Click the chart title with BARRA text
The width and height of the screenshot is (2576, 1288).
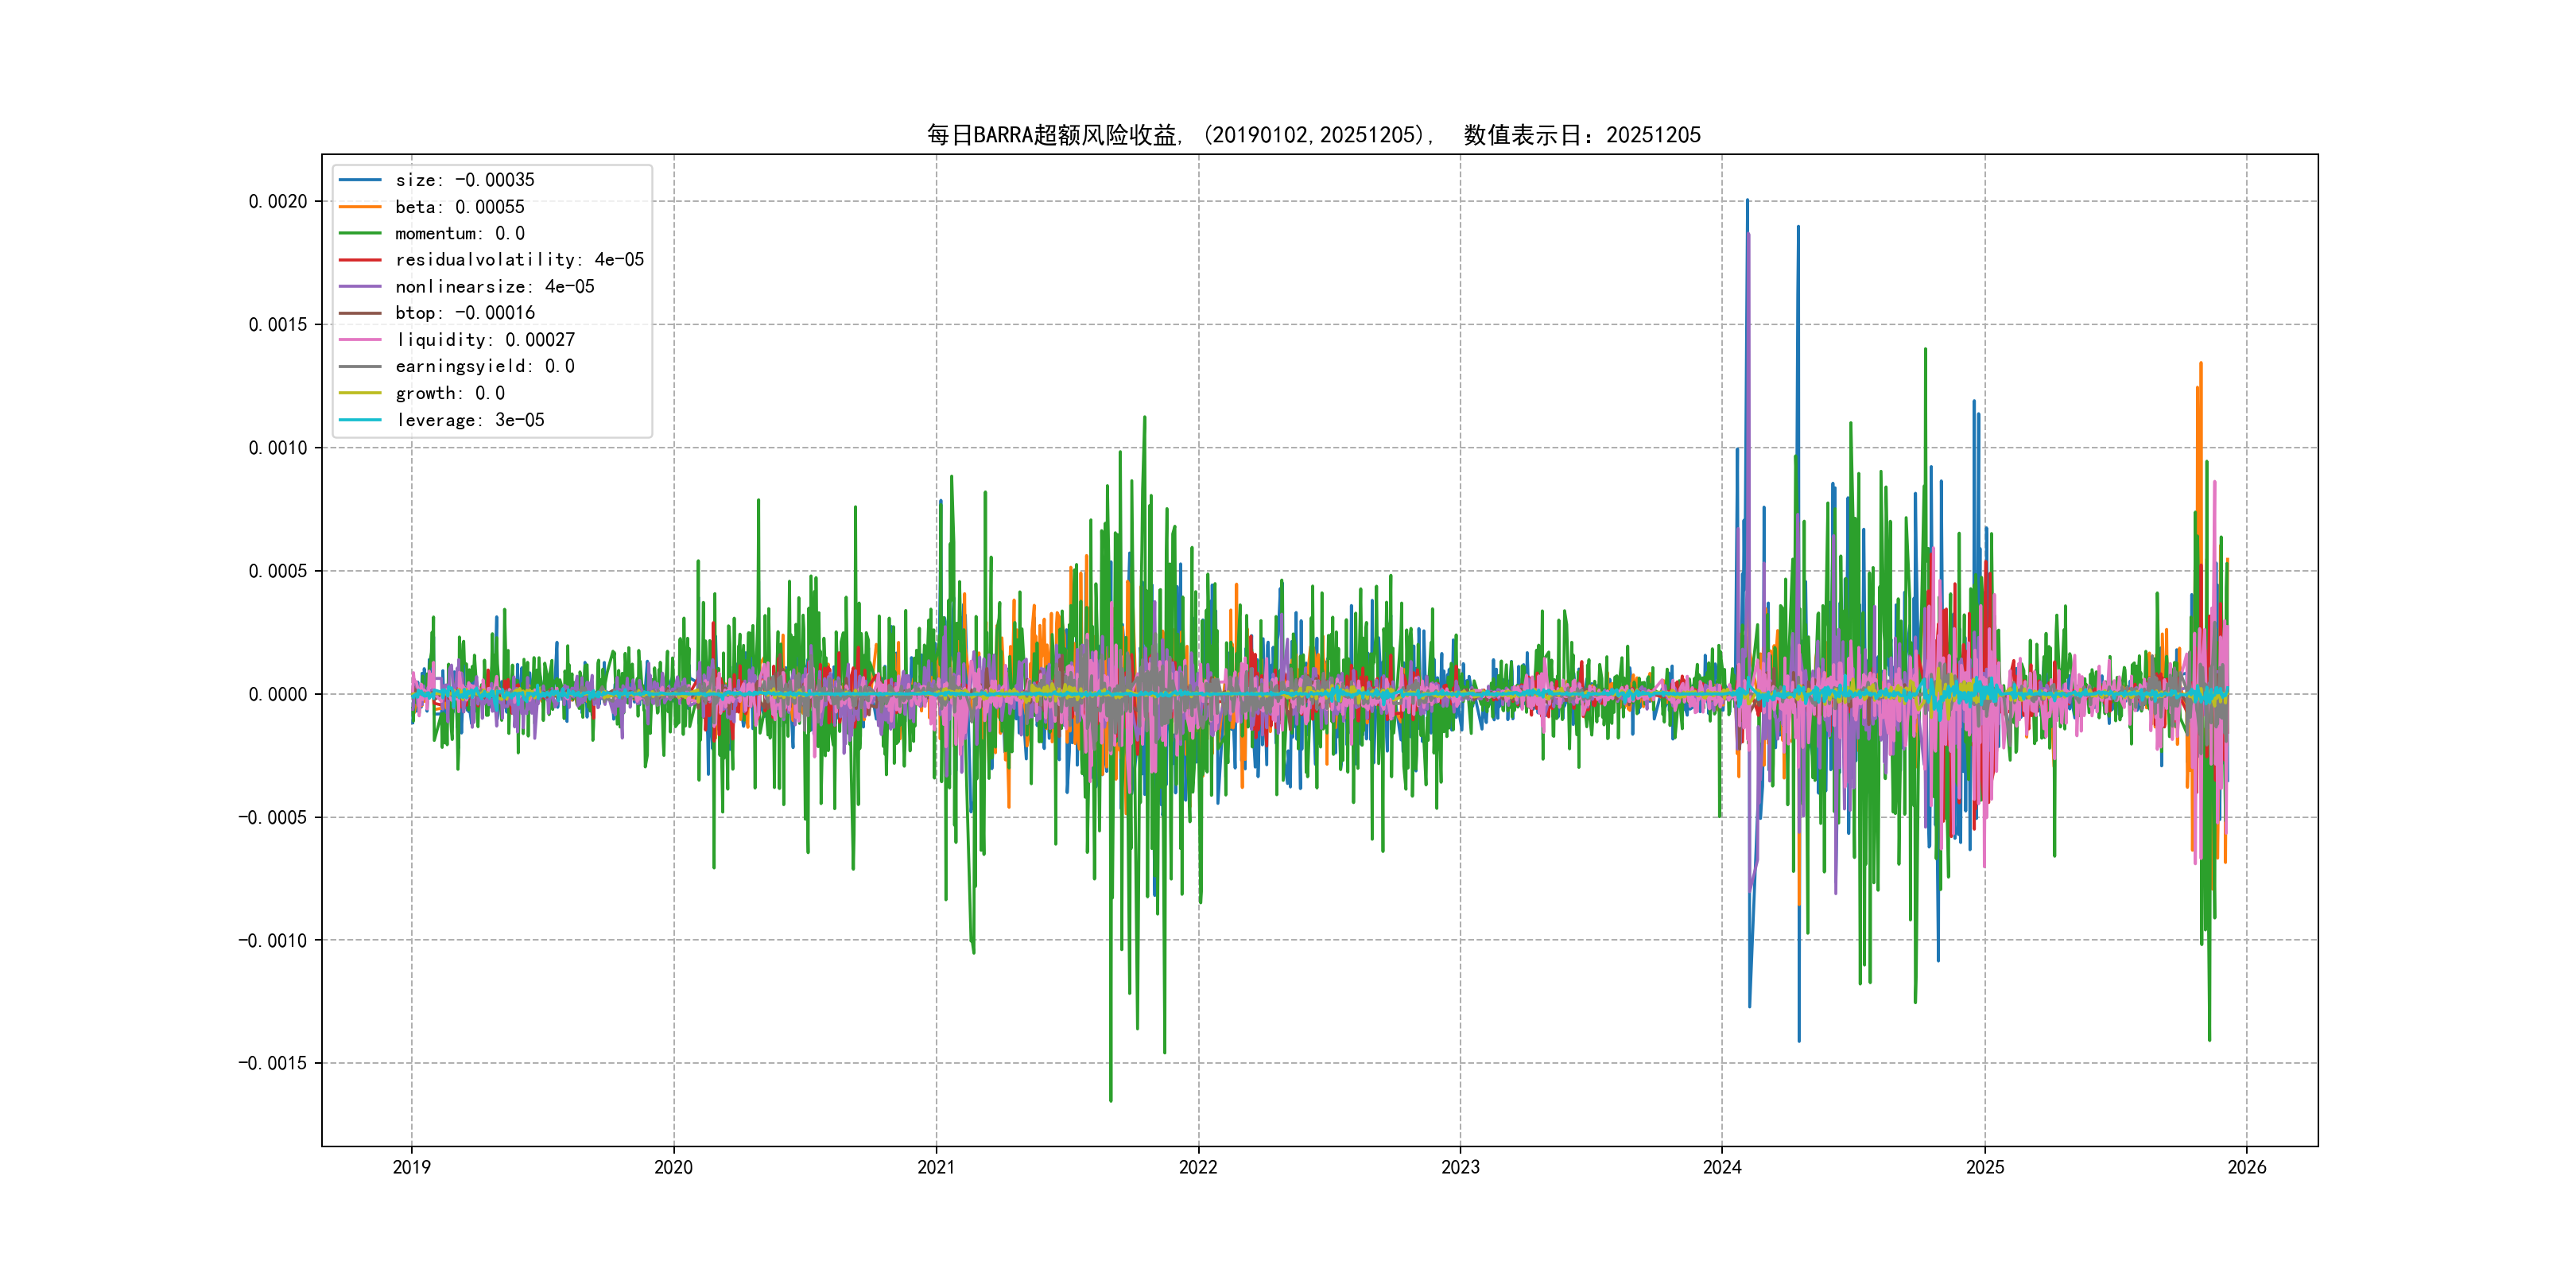[x=1313, y=135]
